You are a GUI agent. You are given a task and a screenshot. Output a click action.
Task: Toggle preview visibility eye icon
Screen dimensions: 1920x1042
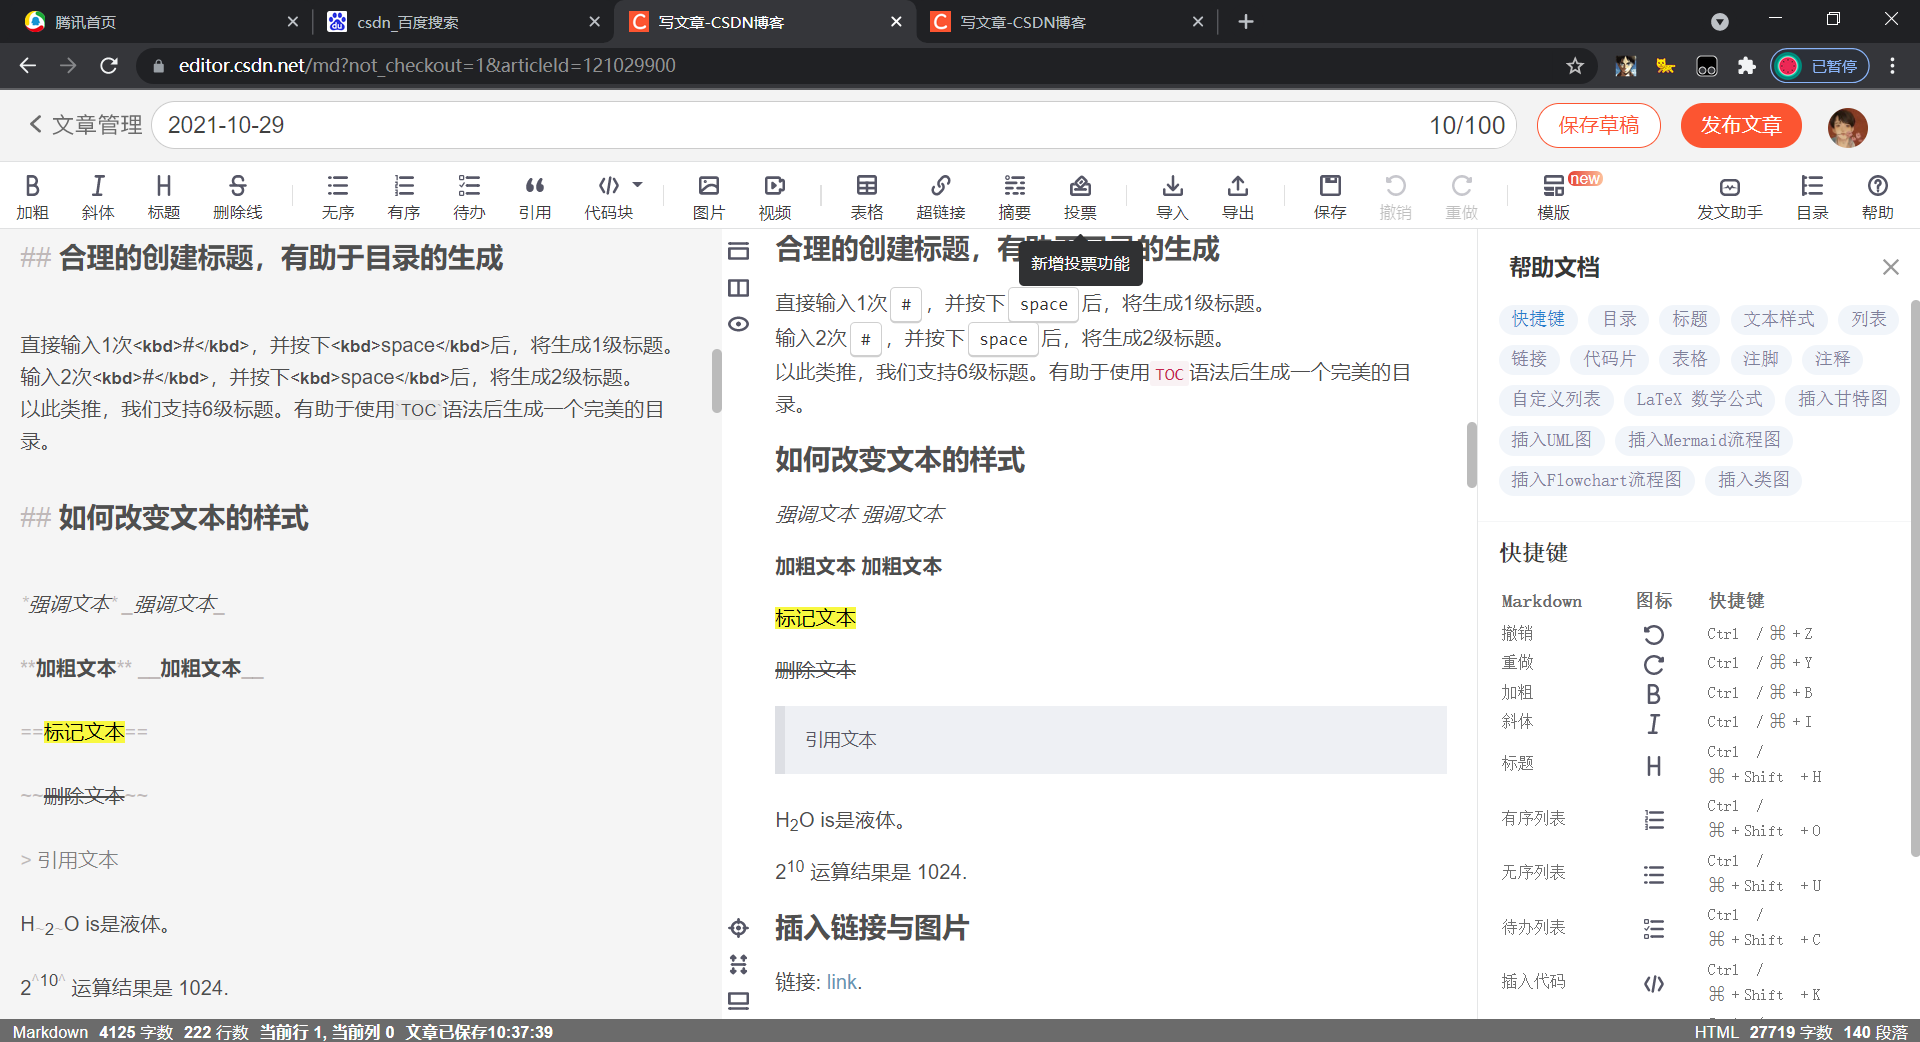click(x=738, y=324)
